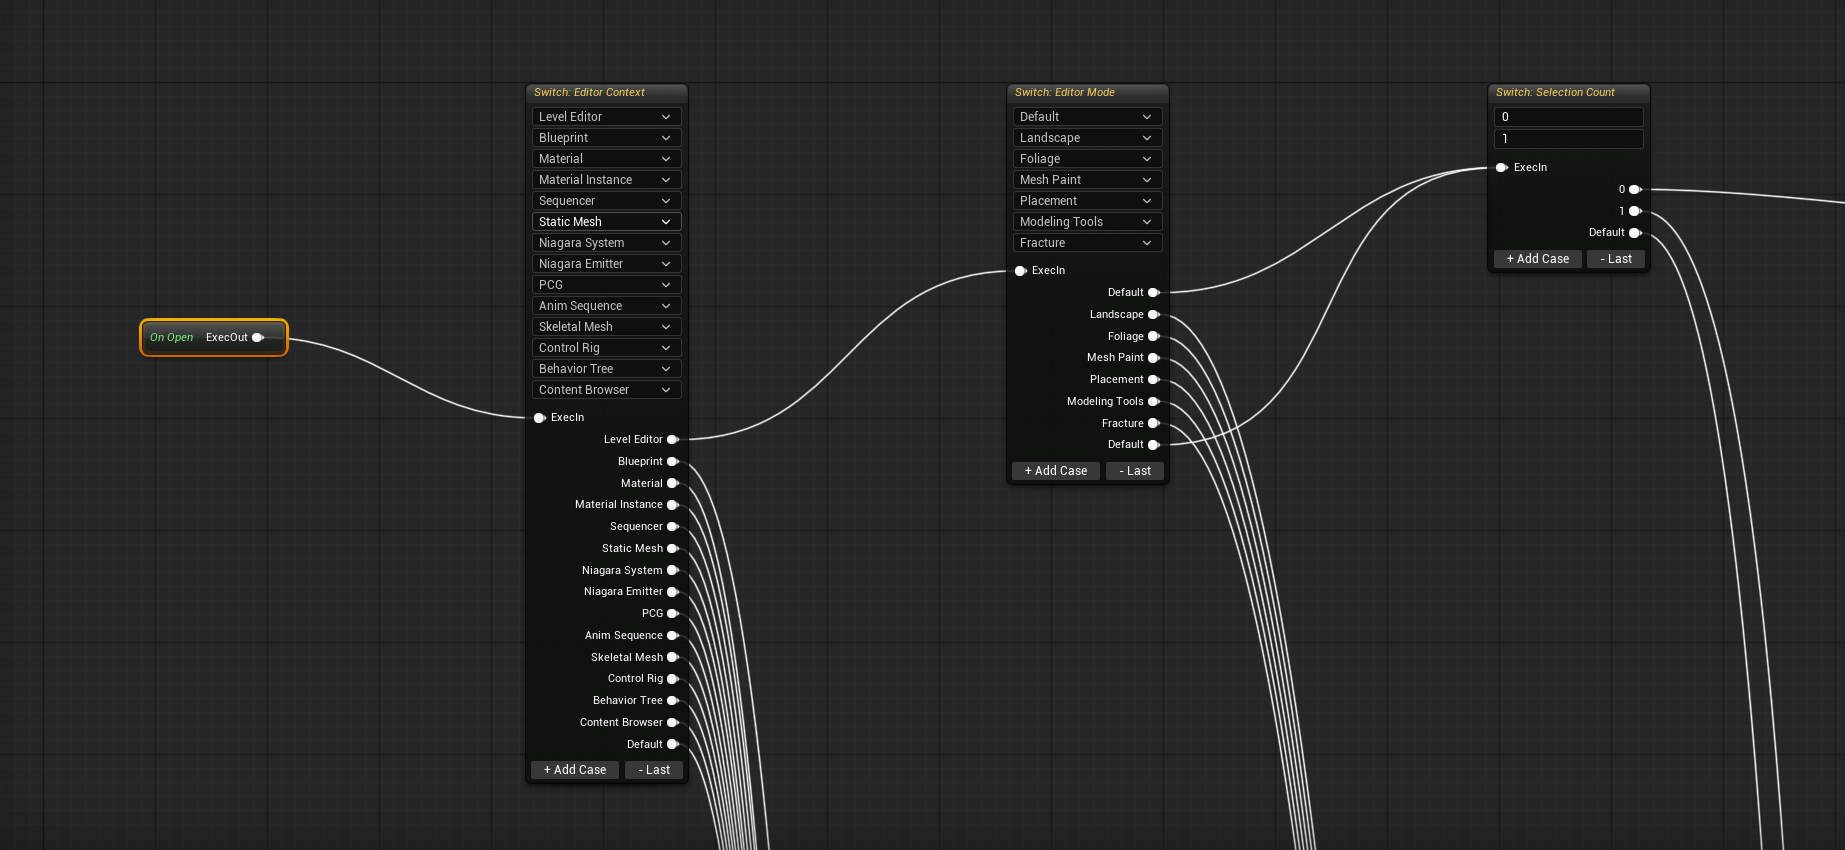Click Add Case on Editor Context switch
The width and height of the screenshot is (1845, 850).
pyautogui.click(x=575, y=770)
